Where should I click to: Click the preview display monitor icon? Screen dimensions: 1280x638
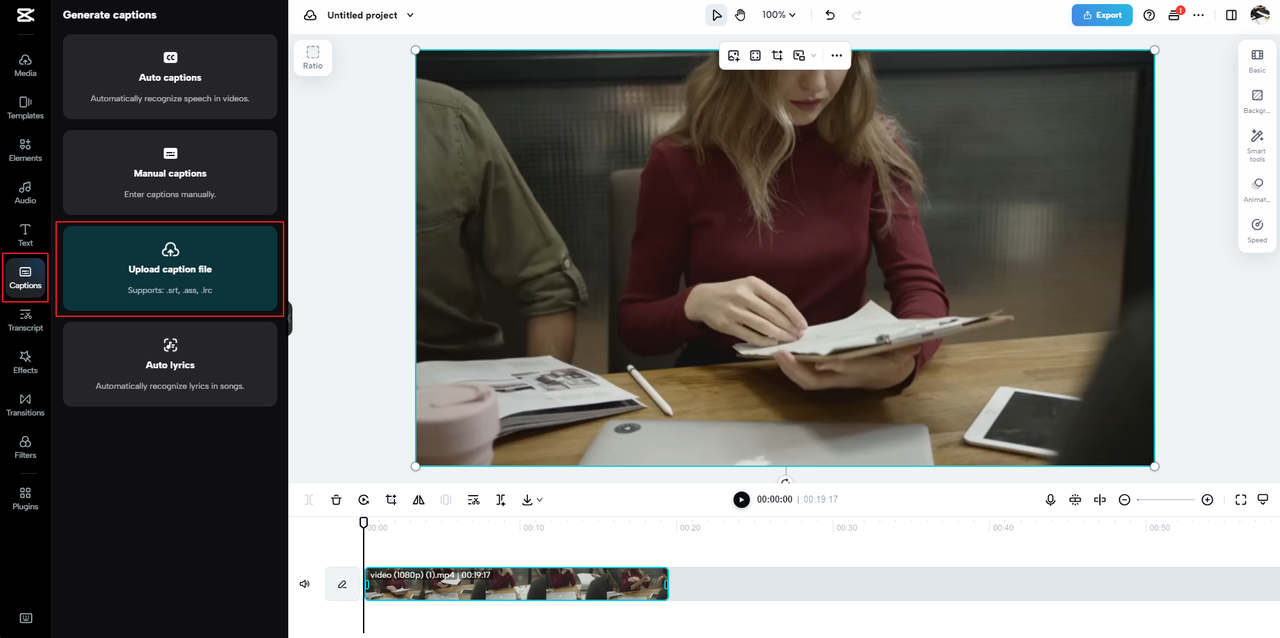coord(1263,499)
